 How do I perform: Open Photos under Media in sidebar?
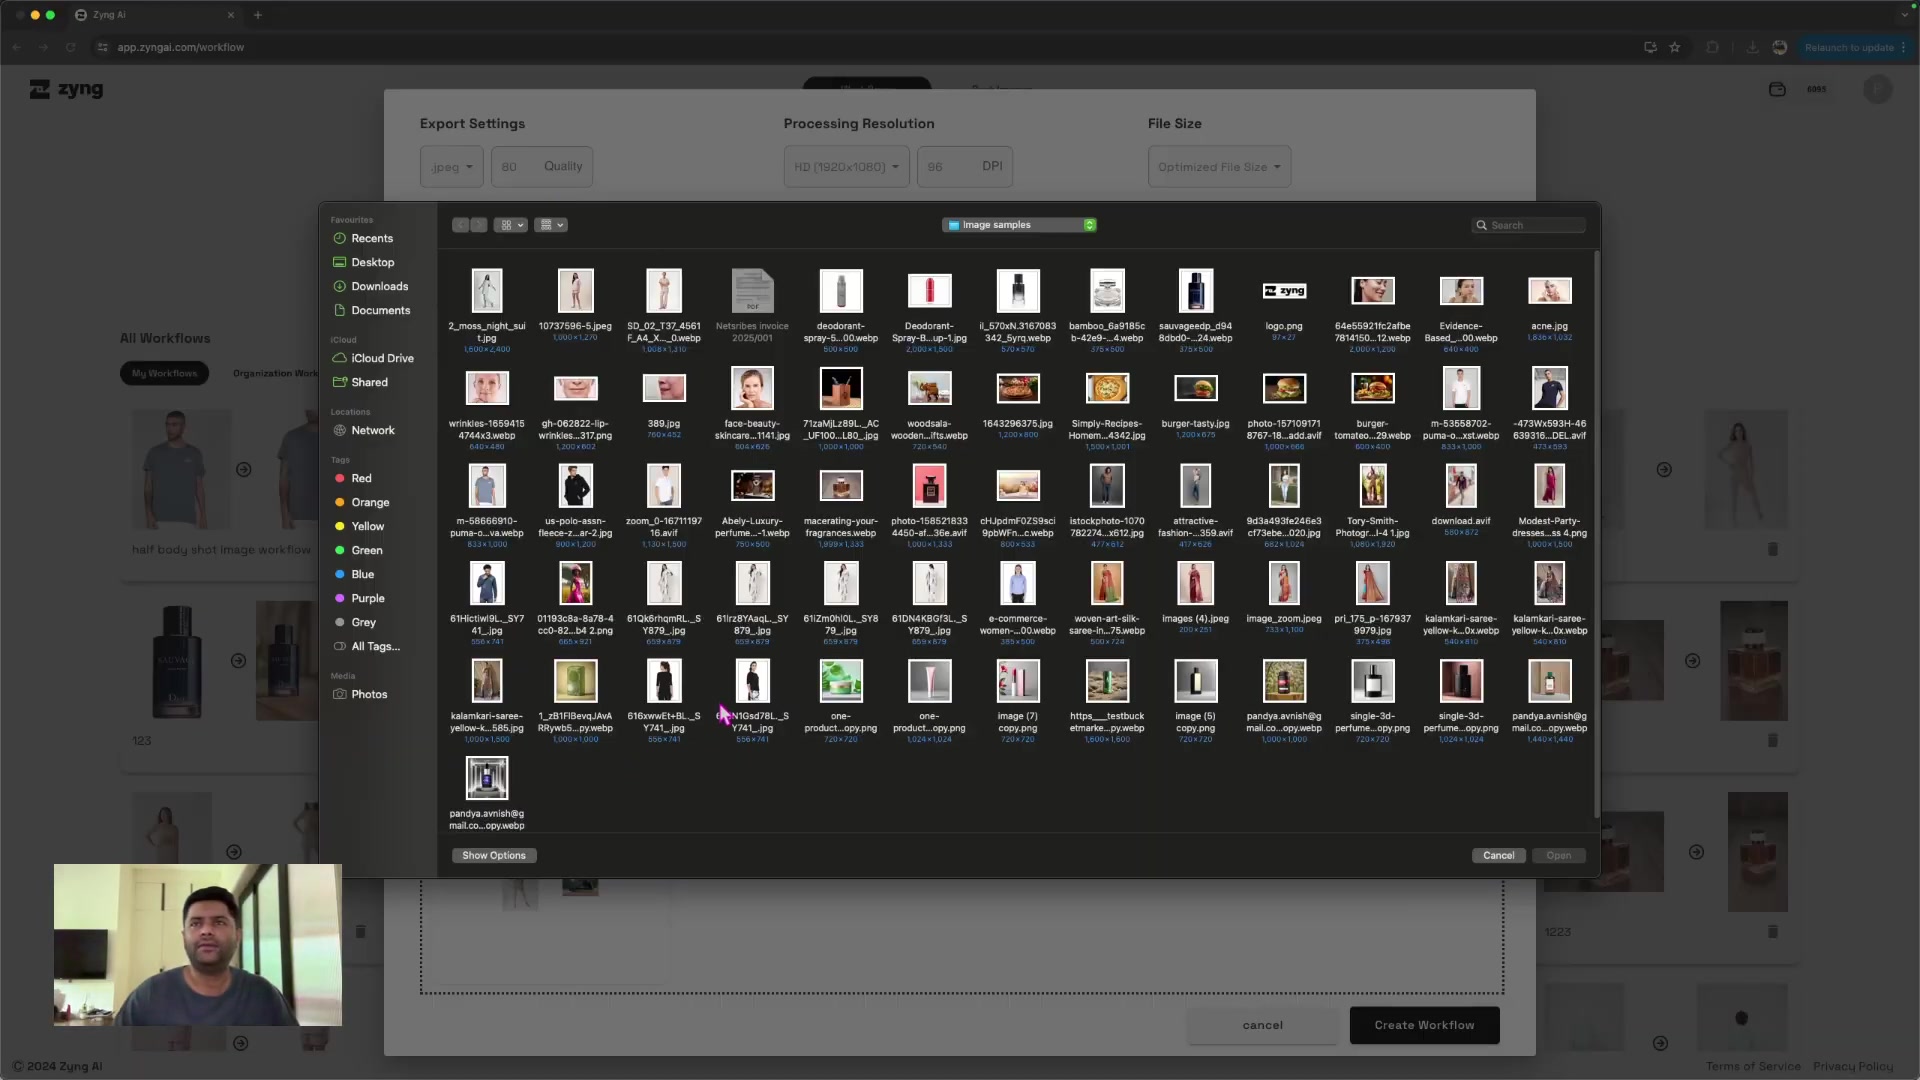coord(369,695)
